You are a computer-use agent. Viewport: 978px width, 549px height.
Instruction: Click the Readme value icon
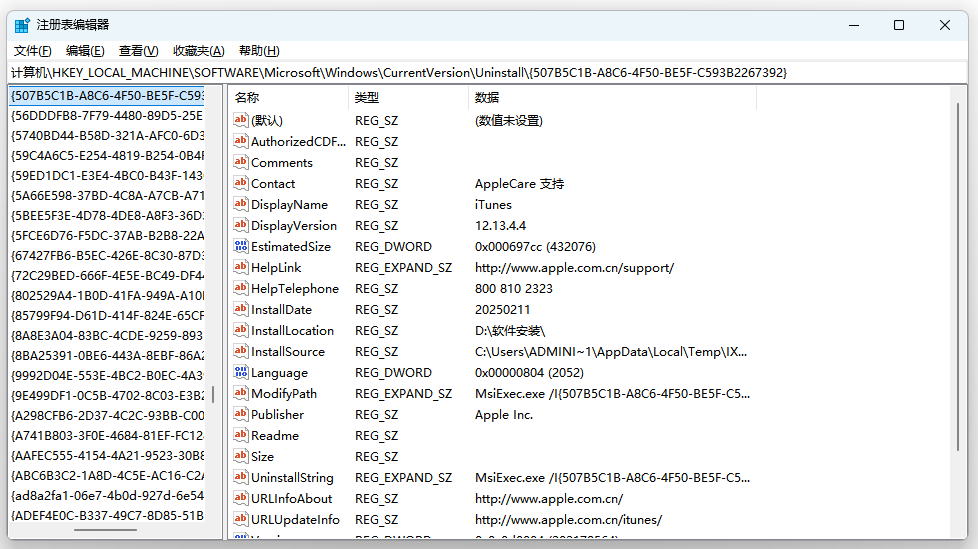coord(241,435)
